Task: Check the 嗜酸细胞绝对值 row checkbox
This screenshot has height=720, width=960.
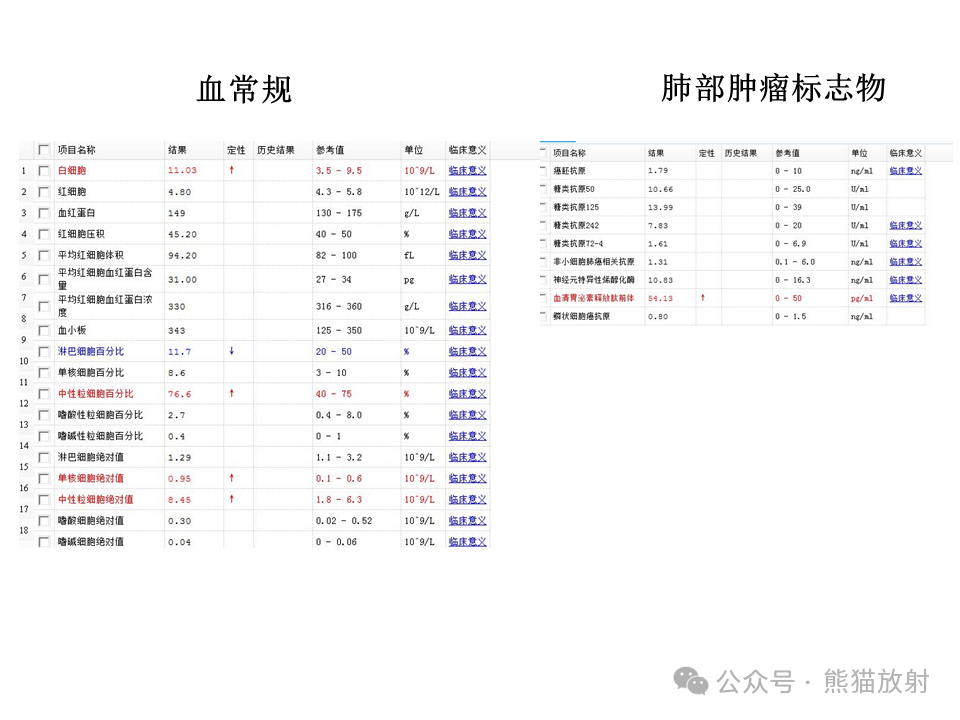Action: click(x=43, y=521)
